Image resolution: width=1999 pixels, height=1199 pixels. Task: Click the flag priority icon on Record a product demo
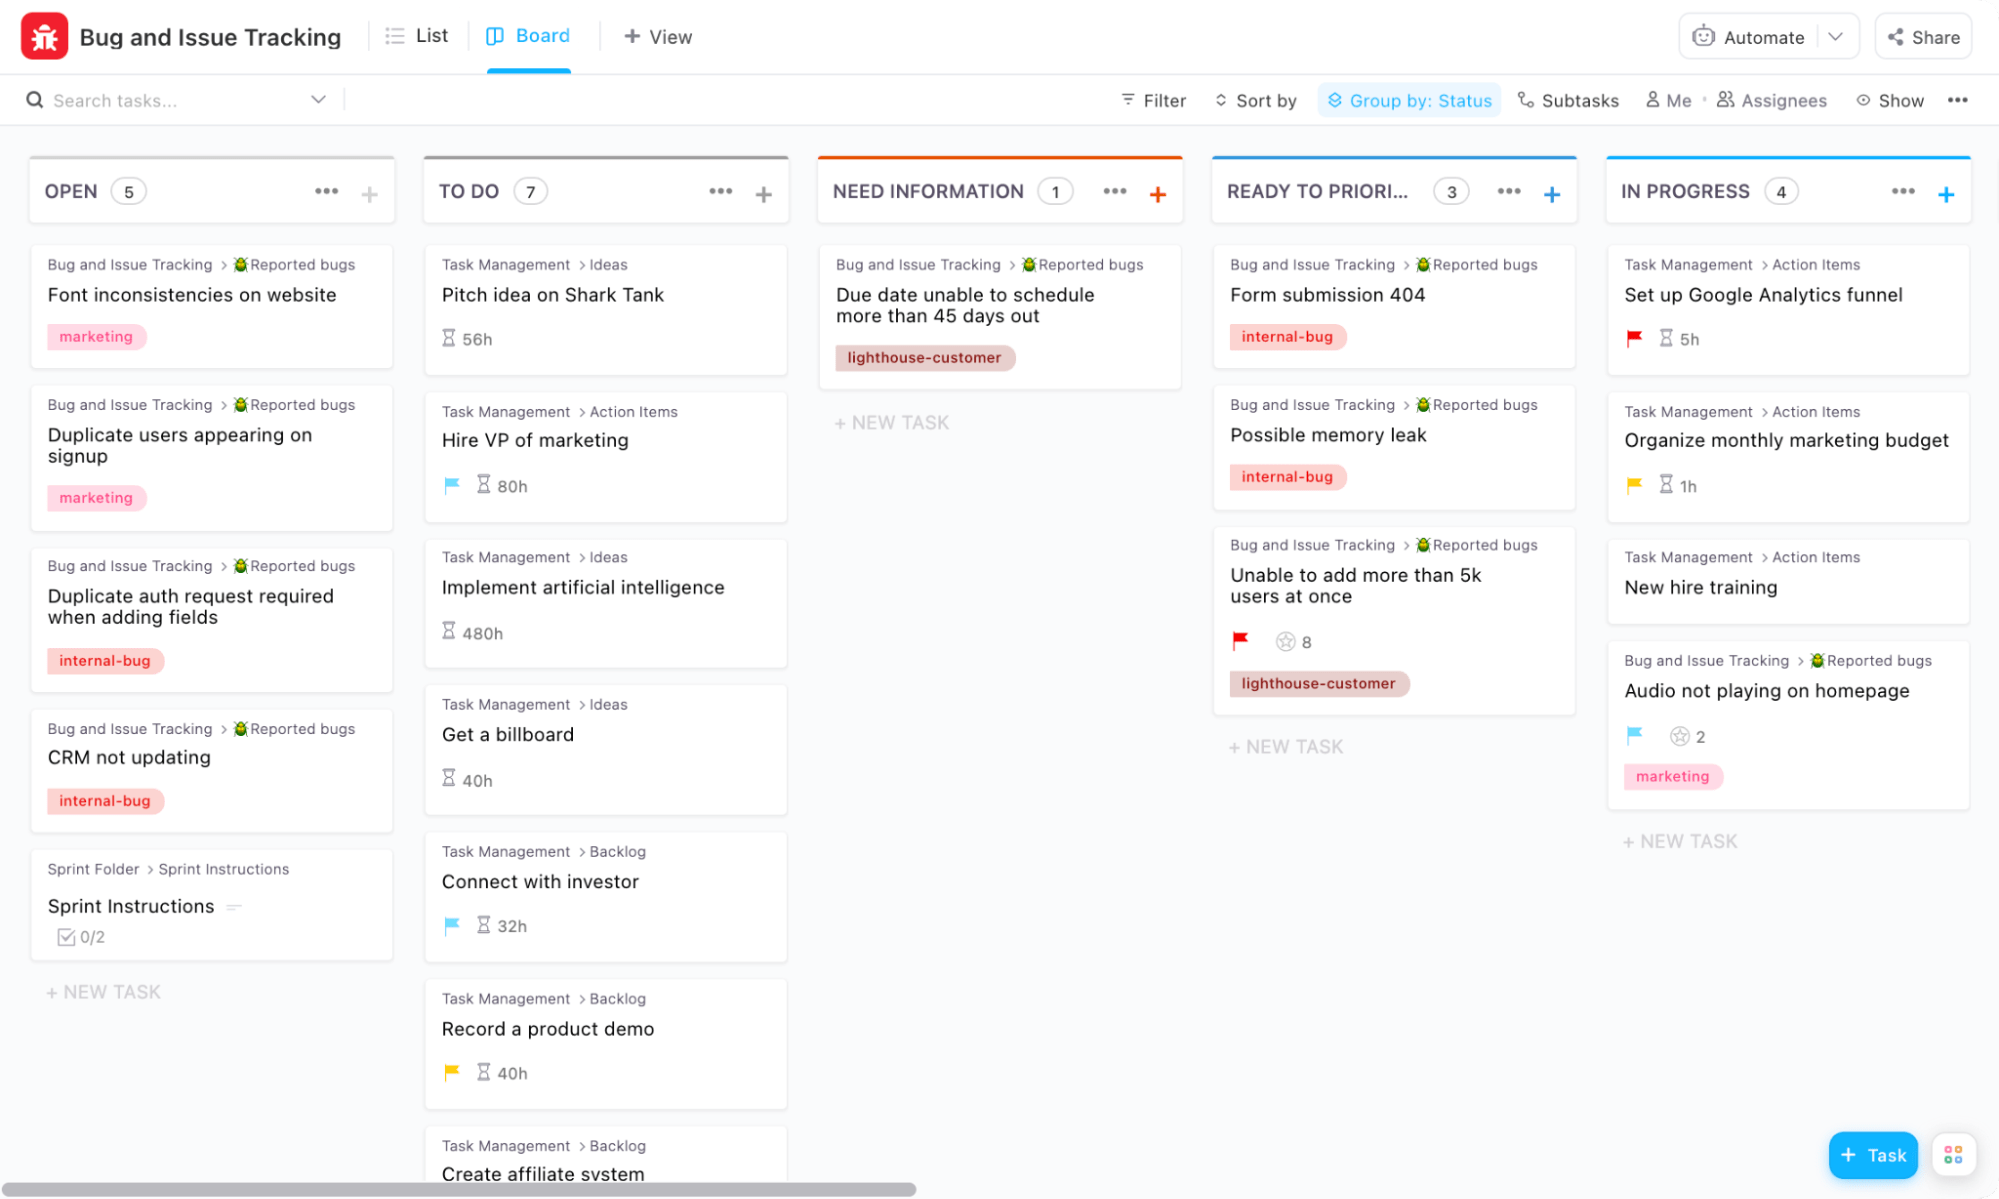pyautogui.click(x=452, y=1073)
